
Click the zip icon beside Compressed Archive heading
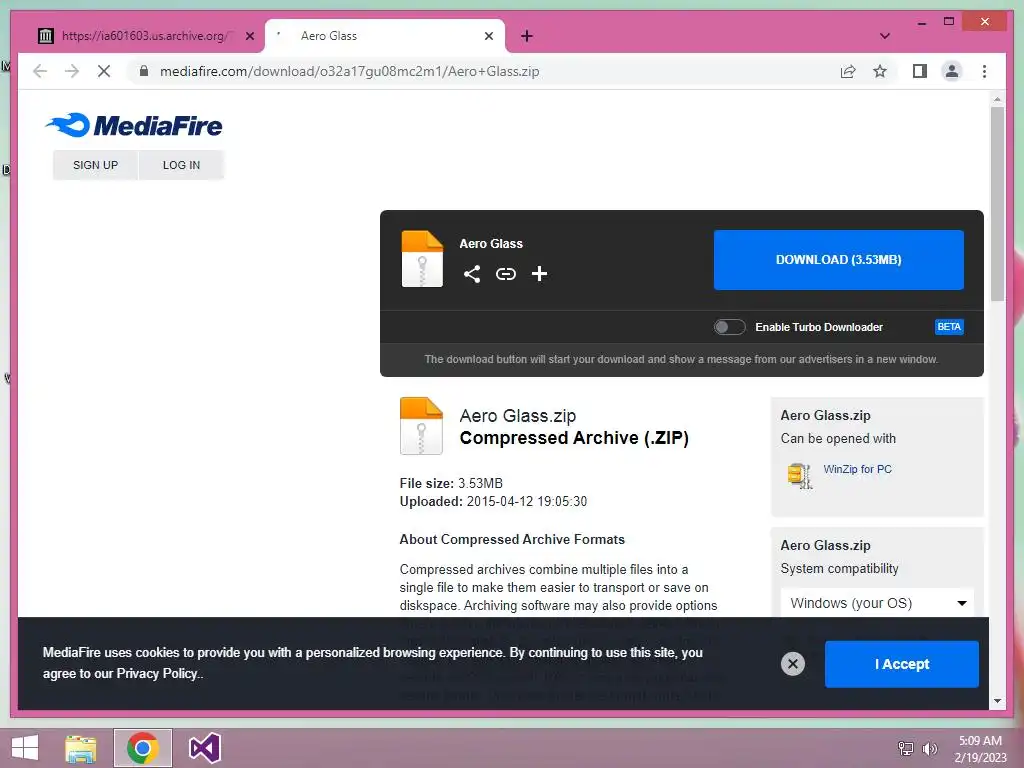[421, 426]
